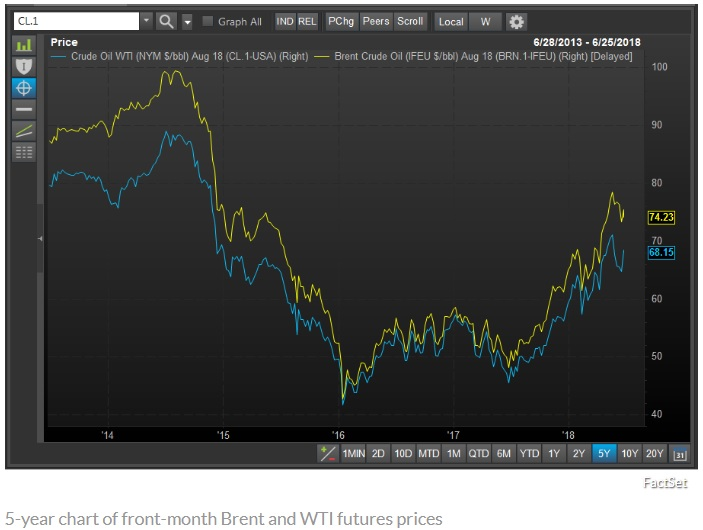The width and height of the screenshot is (703, 530).
Task: Open the data table grid icon
Action: click(x=24, y=152)
